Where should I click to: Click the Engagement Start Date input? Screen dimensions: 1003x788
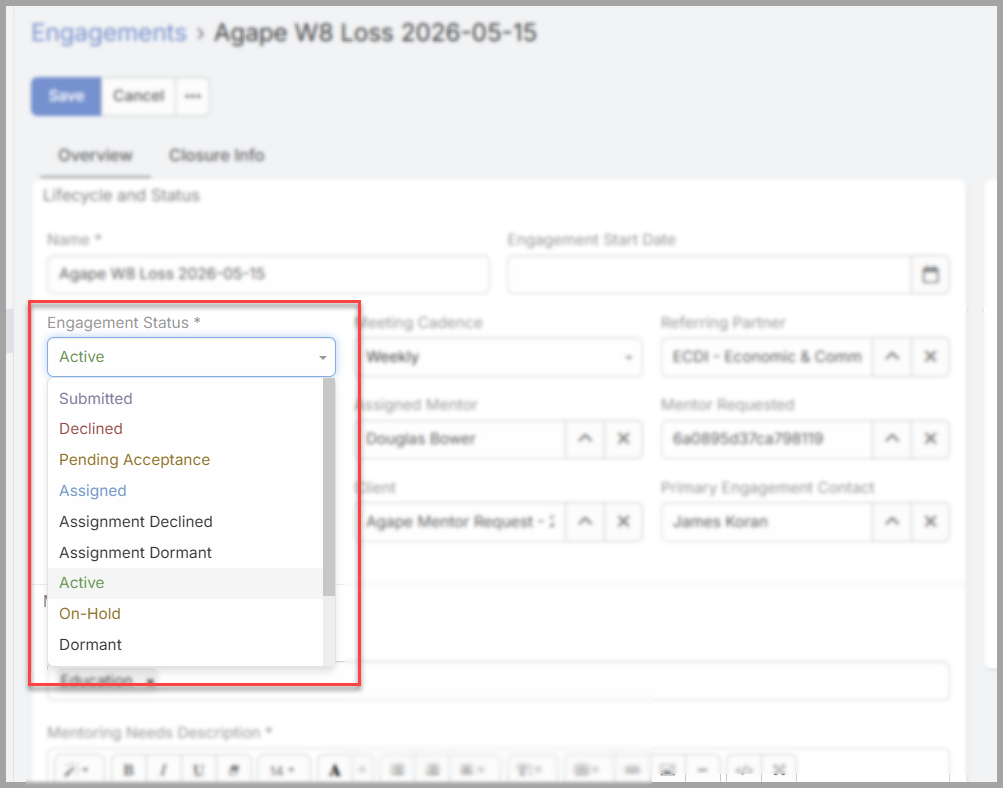coord(709,275)
